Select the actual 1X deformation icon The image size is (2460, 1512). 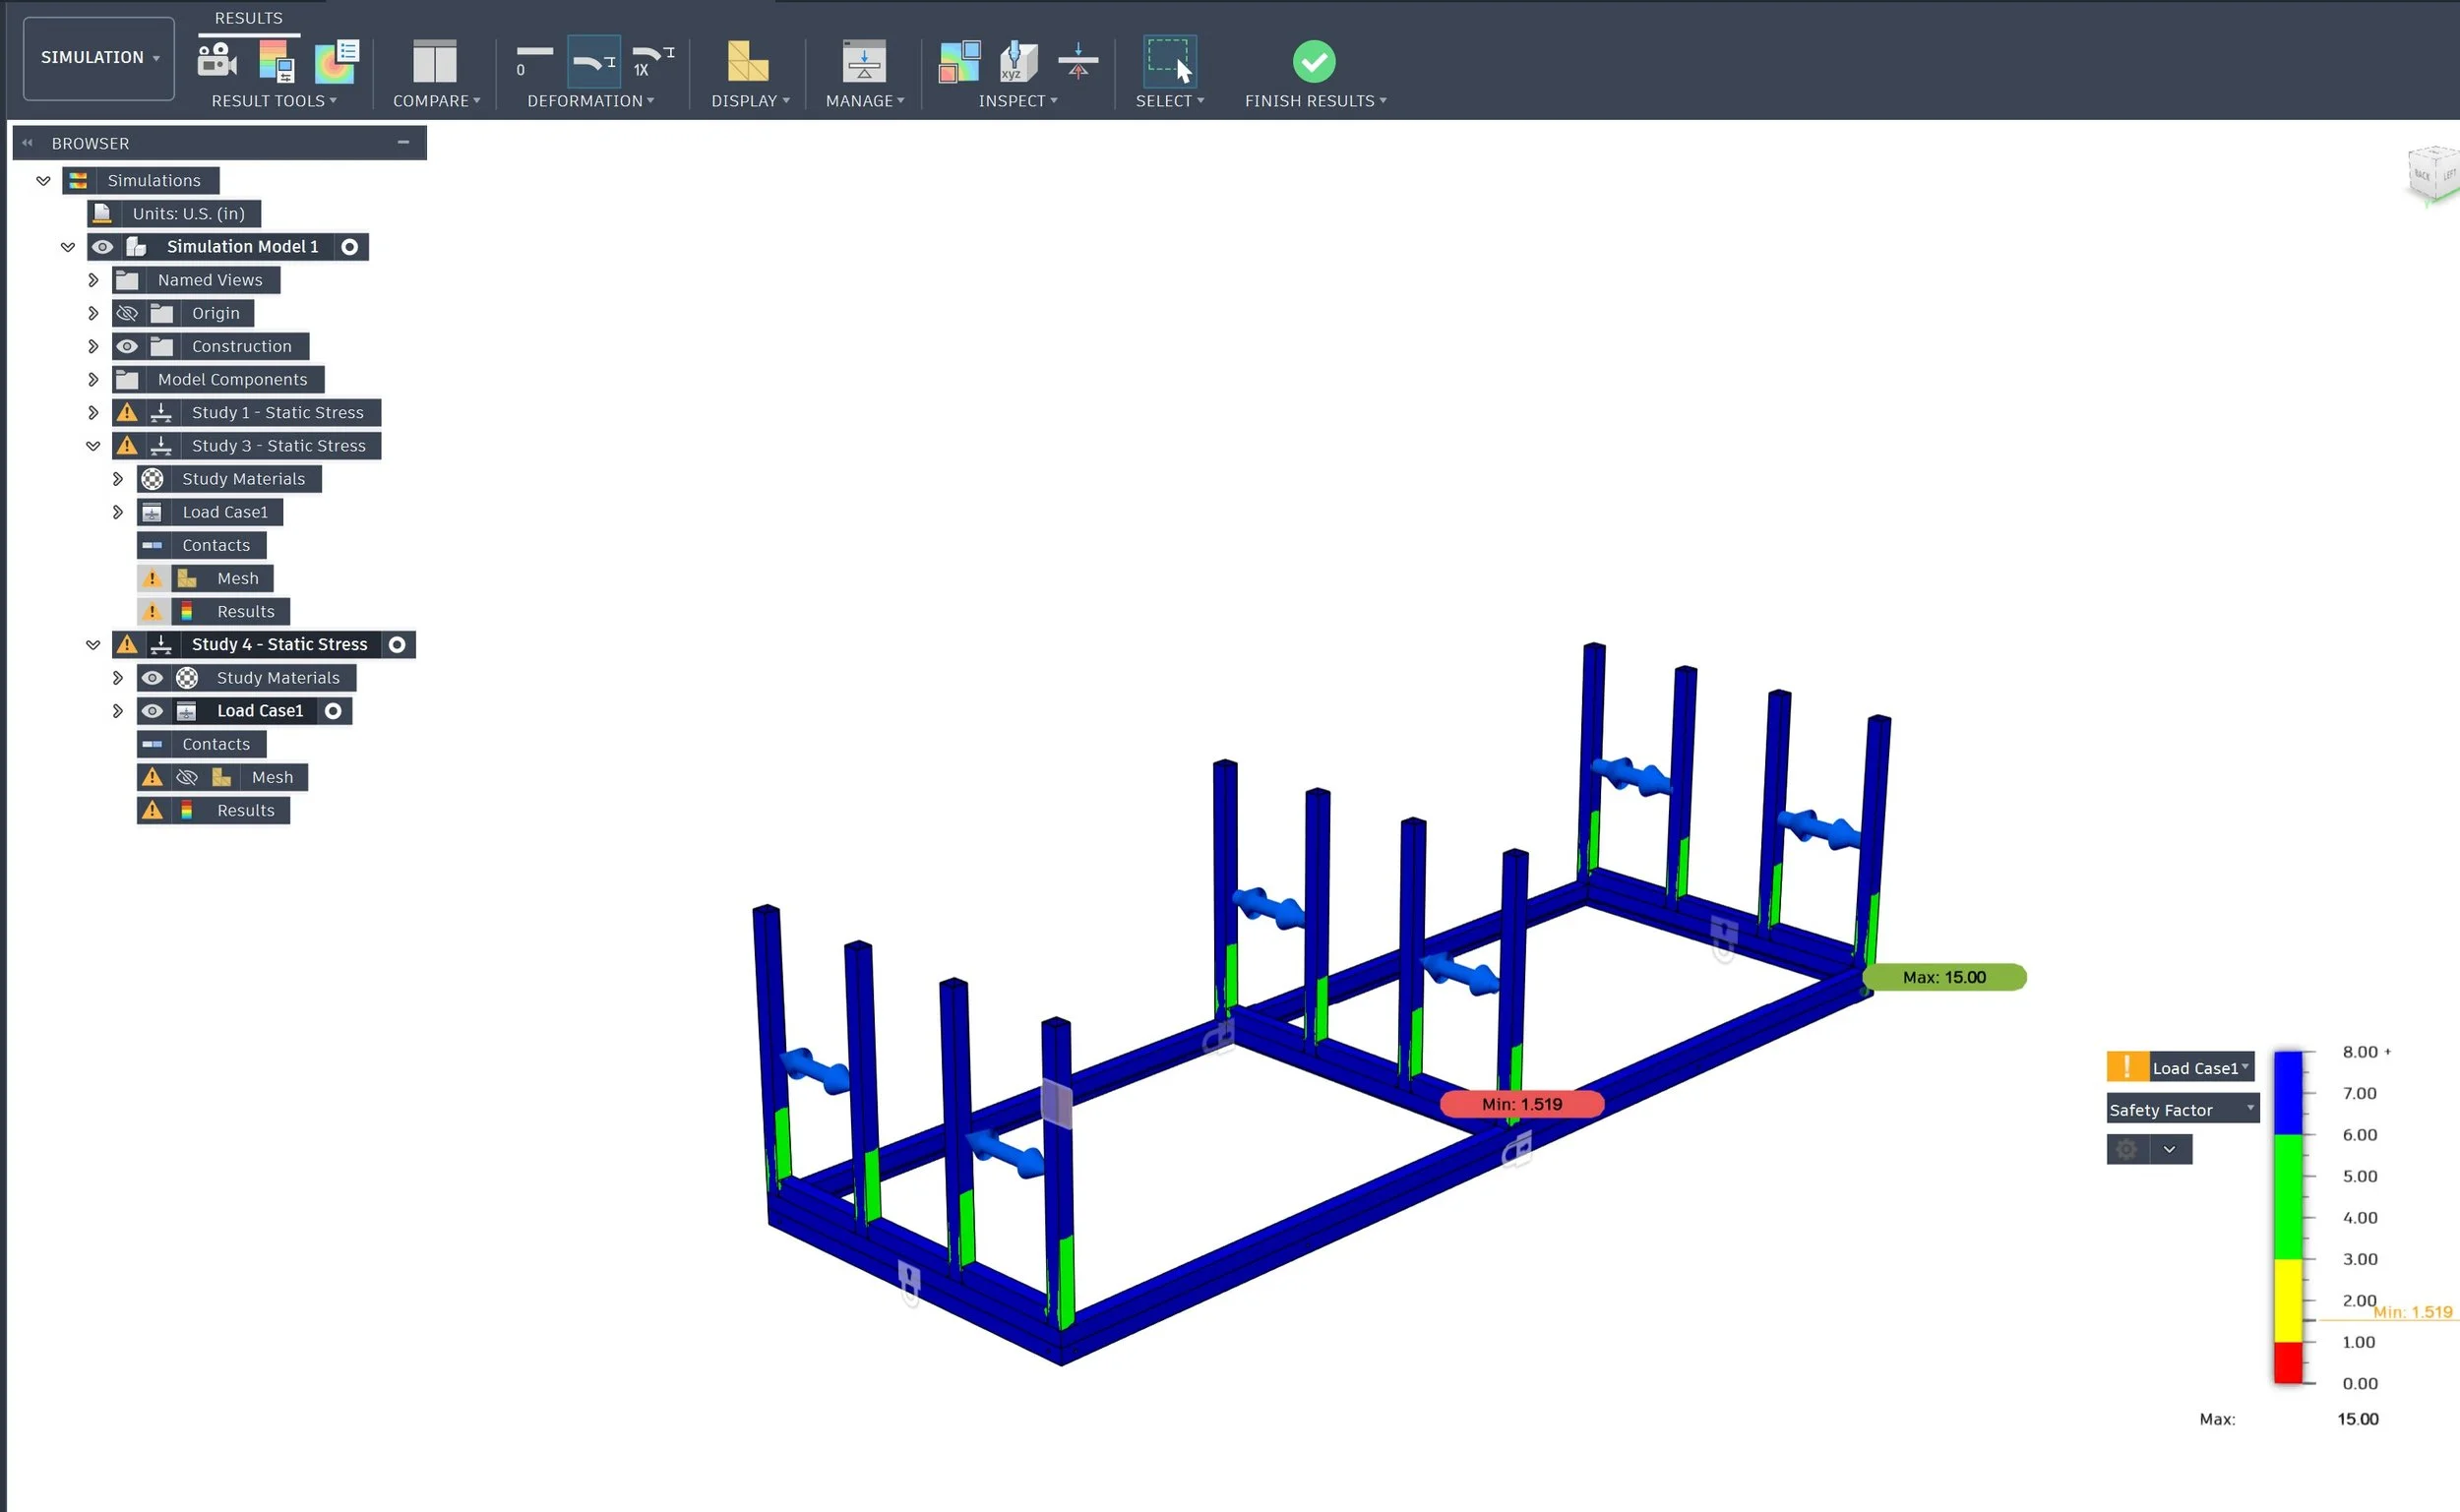pos(653,61)
